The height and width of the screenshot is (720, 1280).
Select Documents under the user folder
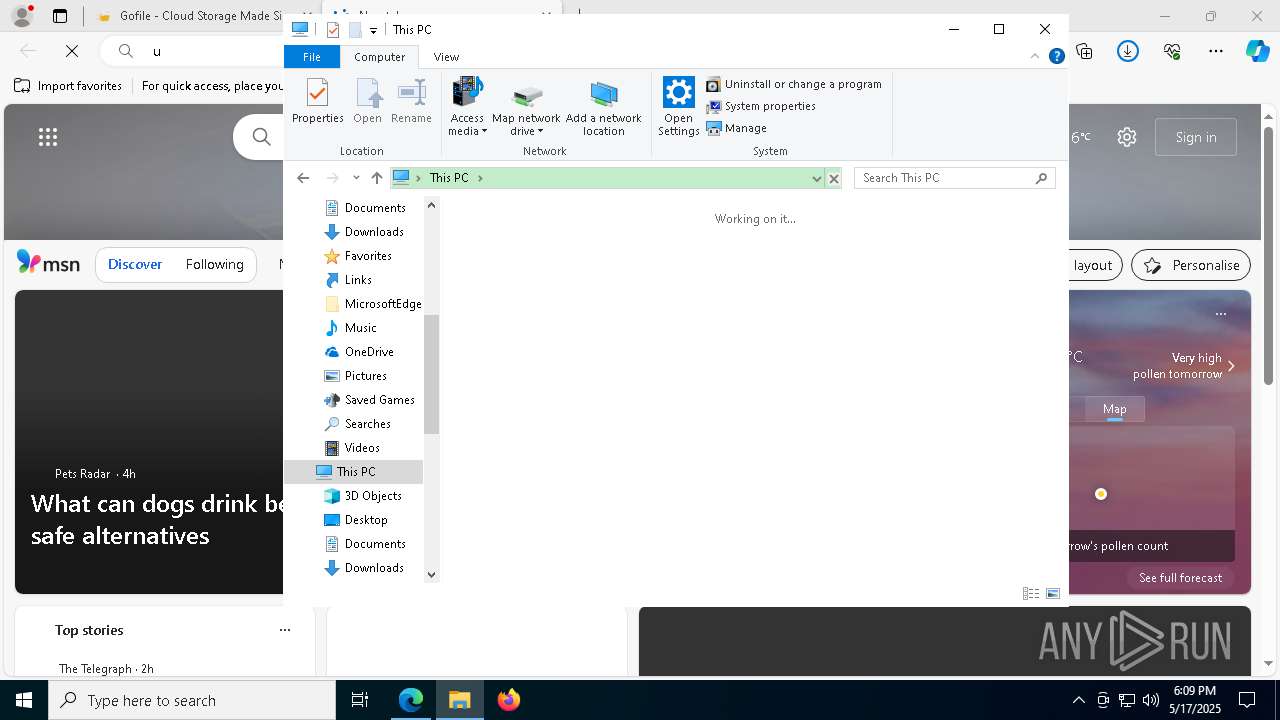click(375, 208)
